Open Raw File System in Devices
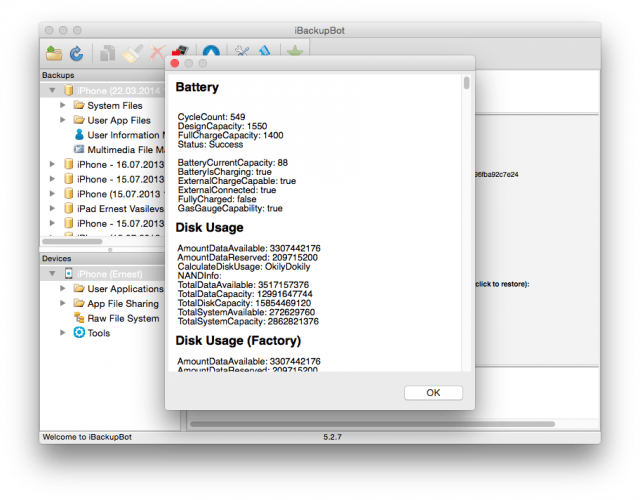This screenshot has width=640, height=500. click(122, 319)
